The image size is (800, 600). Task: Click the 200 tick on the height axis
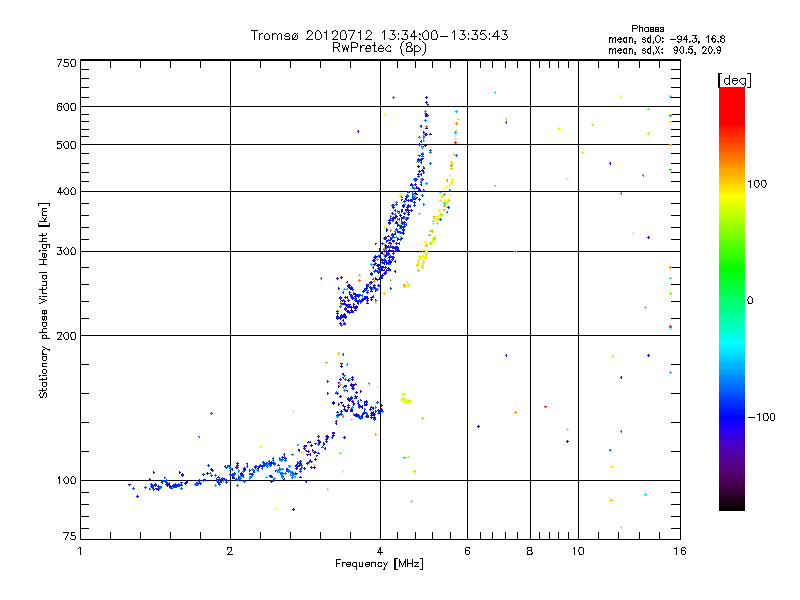point(66,335)
